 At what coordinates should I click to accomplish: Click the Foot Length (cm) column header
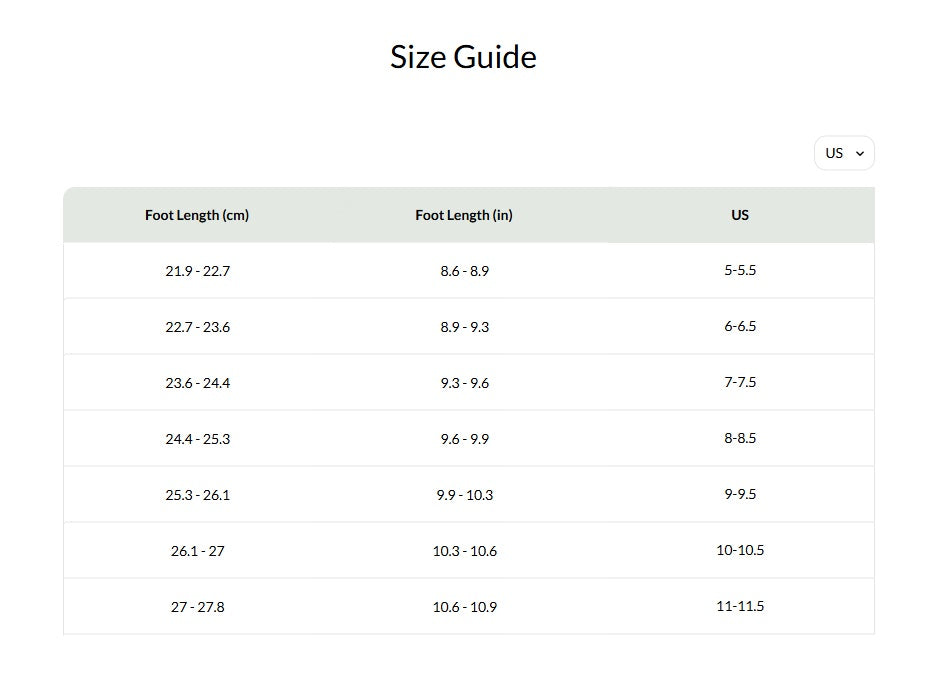point(197,214)
